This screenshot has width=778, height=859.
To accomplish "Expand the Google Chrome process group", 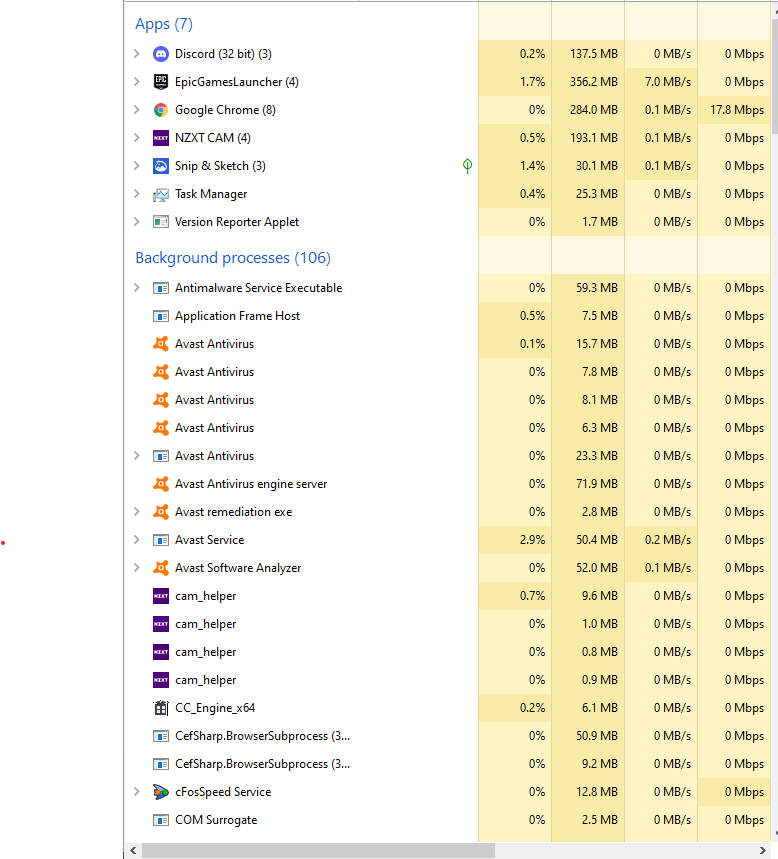I will point(137,110).
